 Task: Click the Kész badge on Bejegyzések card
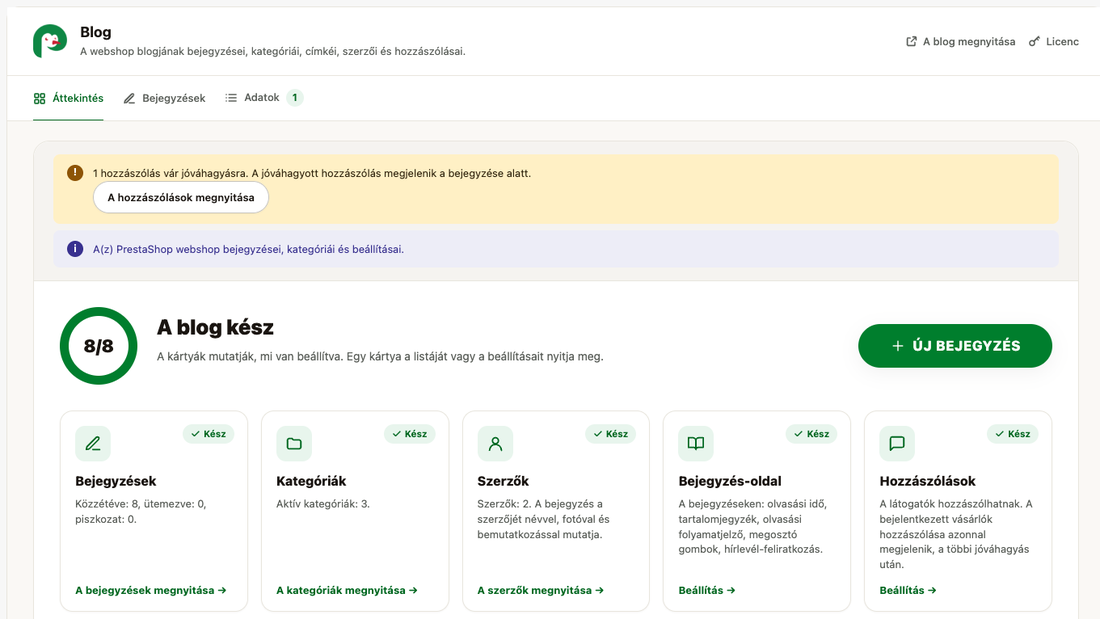pyautogui.click(x=208, y=434)
